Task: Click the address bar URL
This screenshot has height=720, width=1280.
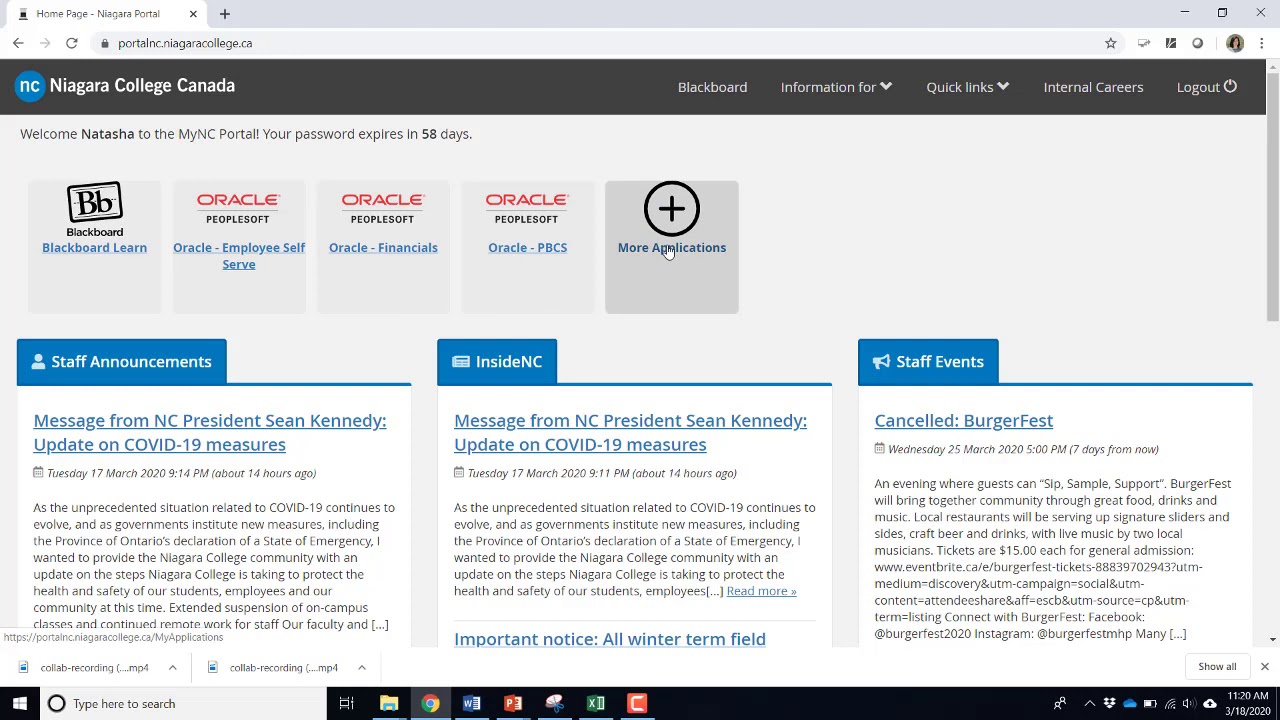Action: click(185, 43)
